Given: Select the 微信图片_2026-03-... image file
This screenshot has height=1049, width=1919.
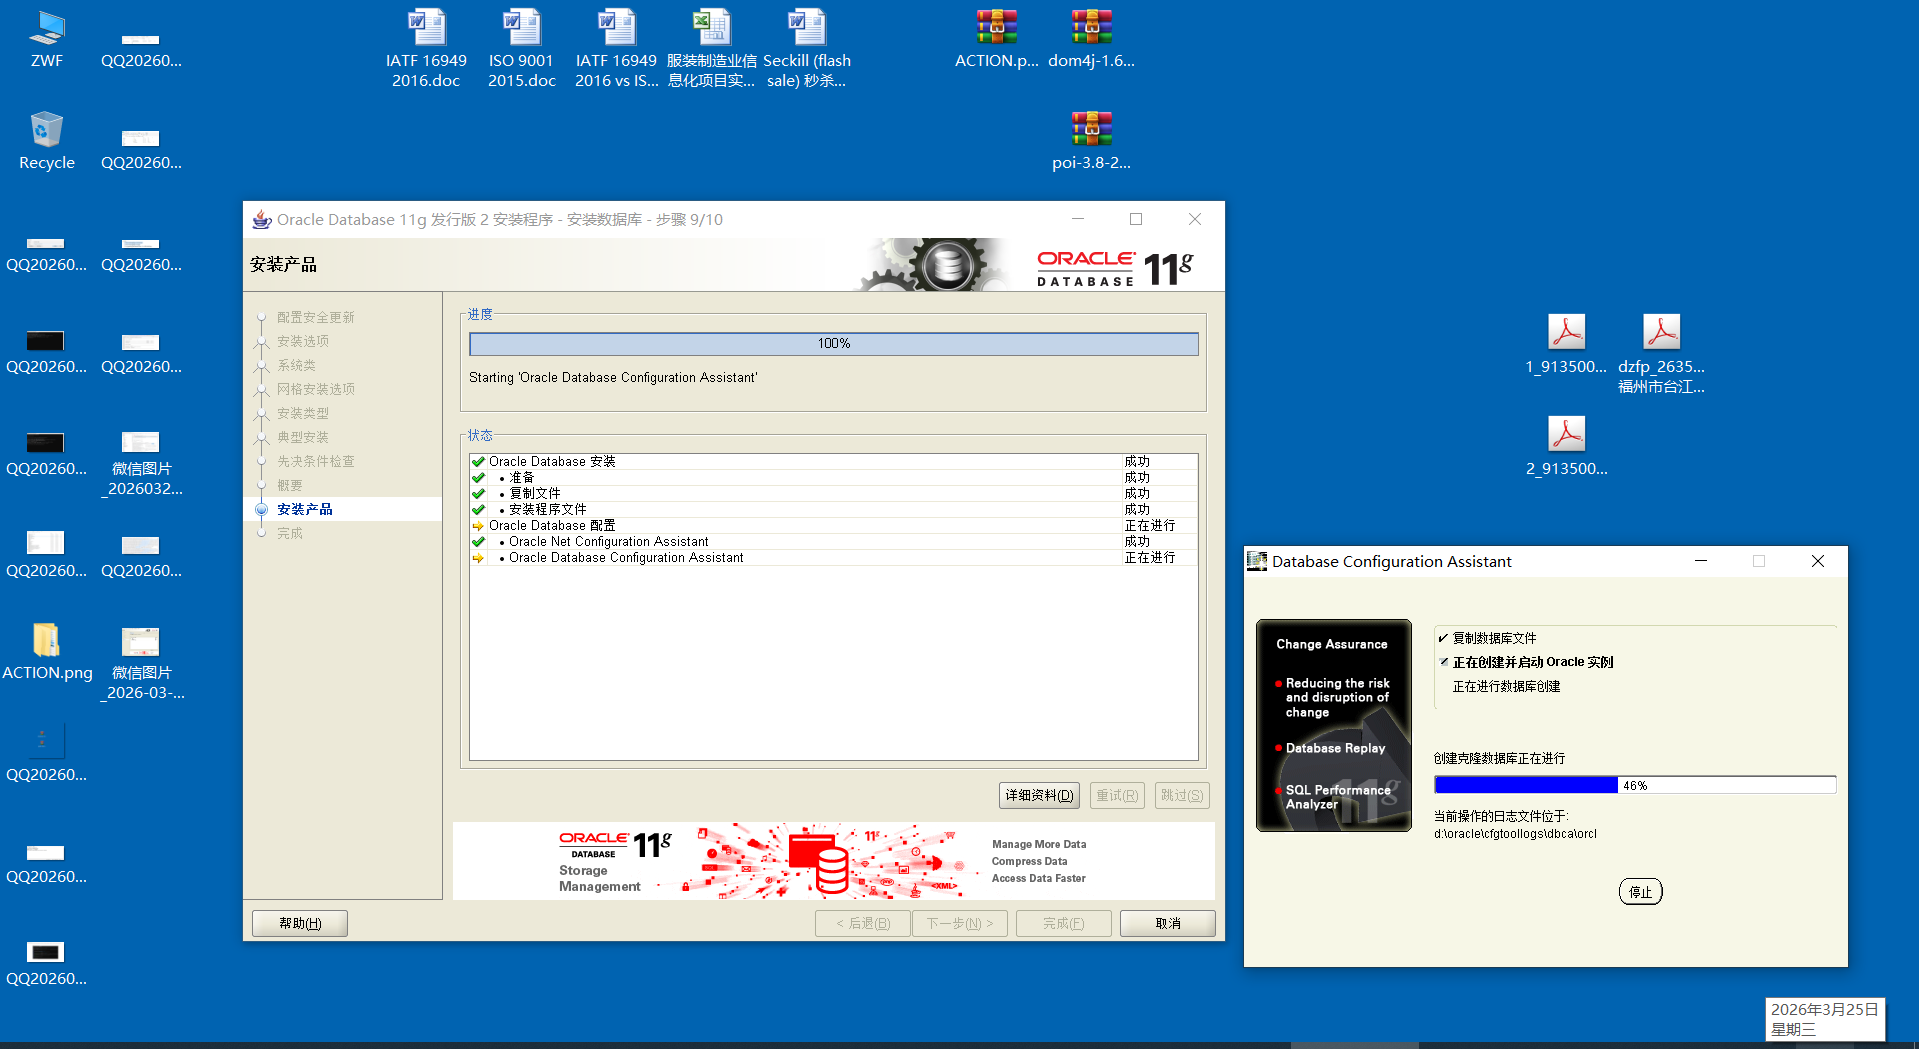Looking at the screenshot, I should 141,663.
